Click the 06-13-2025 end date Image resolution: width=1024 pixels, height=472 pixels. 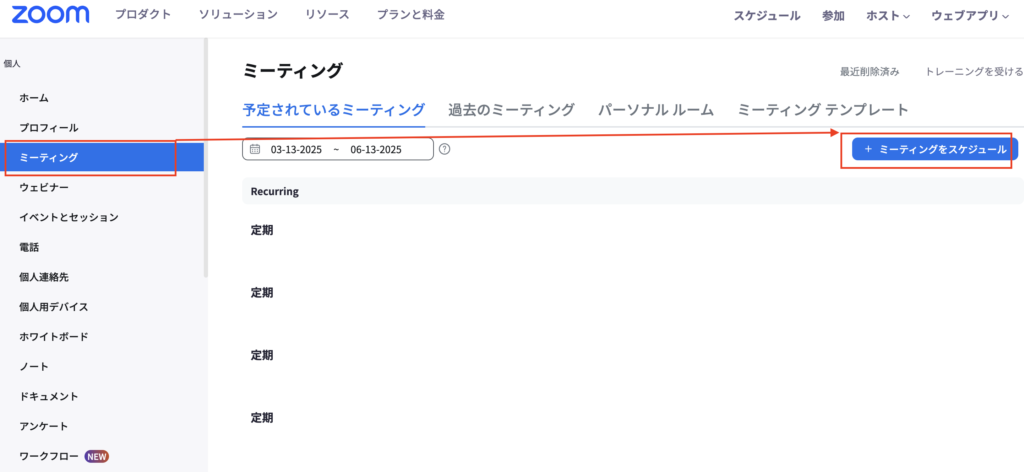pyautogui.click(x=376, y=149)
